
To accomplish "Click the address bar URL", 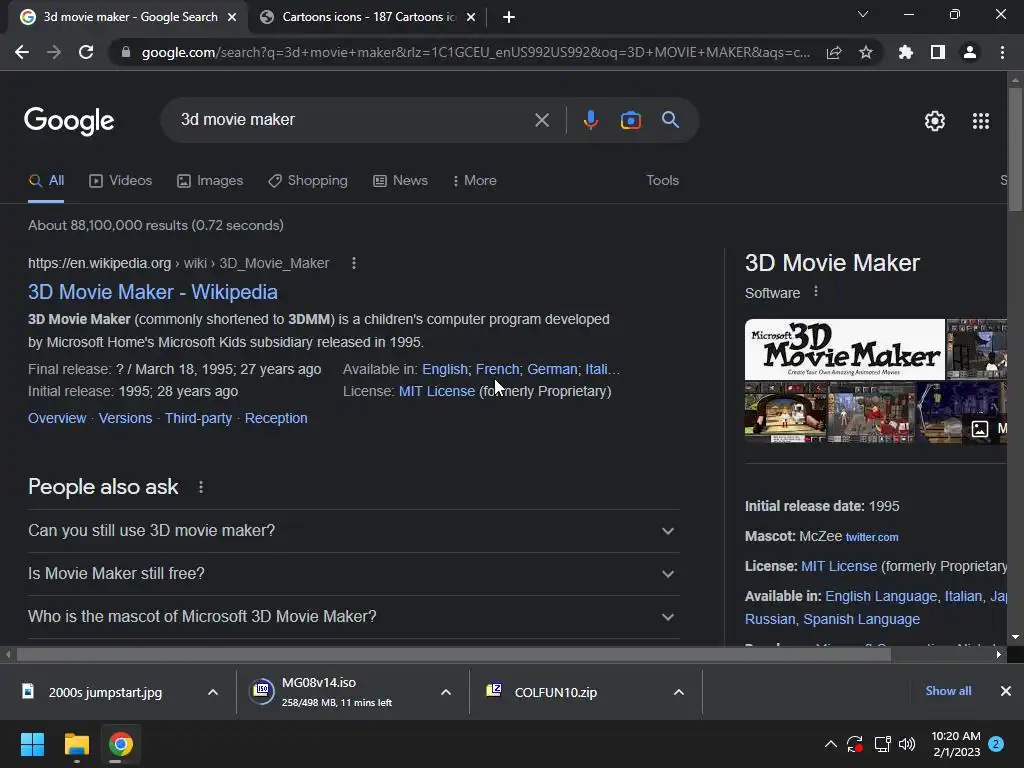I will click(475, 52).
